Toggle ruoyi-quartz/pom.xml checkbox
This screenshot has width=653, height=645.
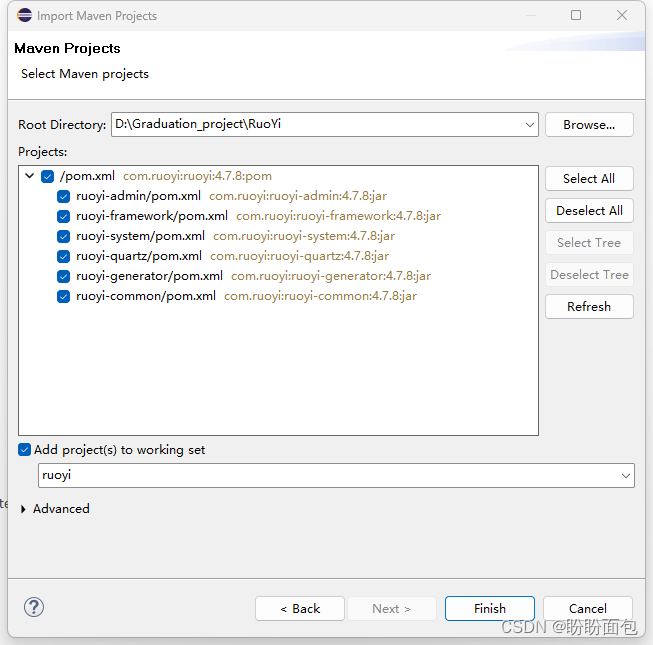coord(63,256)
